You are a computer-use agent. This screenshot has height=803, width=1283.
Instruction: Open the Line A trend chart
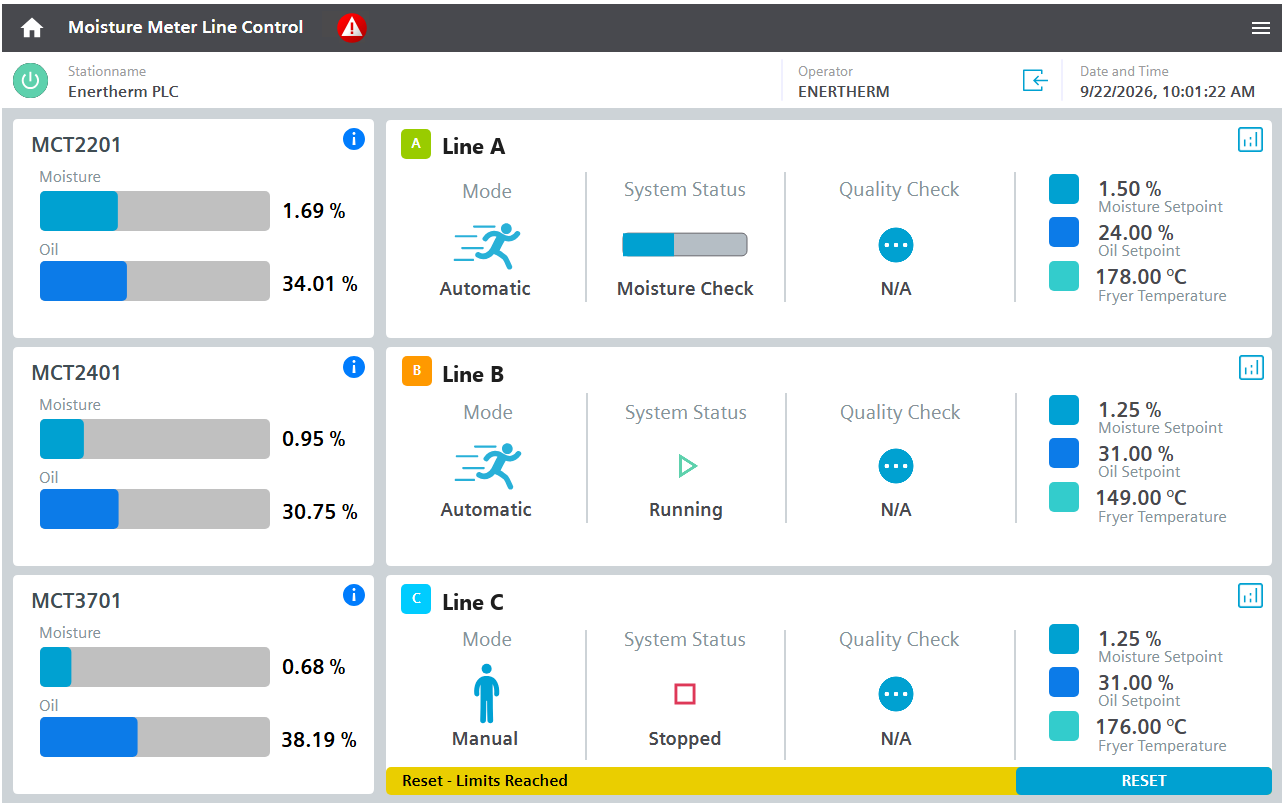(1250, 140)
